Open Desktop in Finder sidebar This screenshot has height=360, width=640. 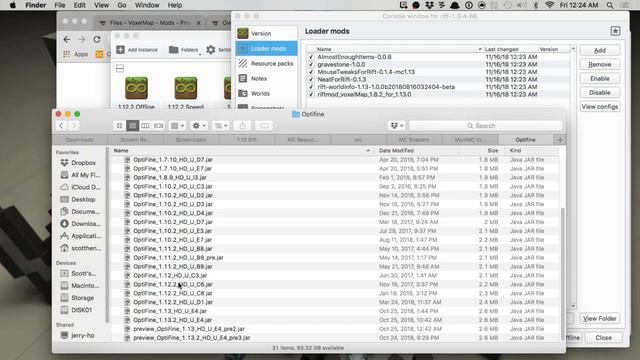tap(78, 199)
